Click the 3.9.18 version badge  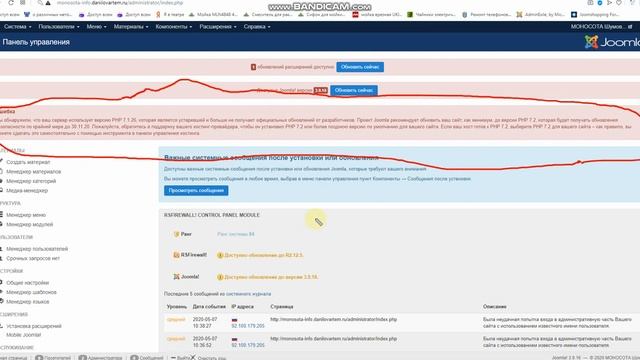tap(321, 90)
